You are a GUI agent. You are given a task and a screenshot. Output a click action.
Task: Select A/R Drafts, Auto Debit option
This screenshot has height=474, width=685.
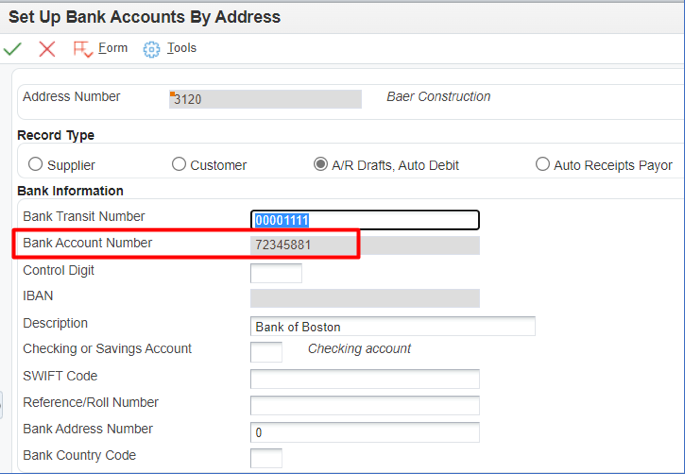pos(321,165)
